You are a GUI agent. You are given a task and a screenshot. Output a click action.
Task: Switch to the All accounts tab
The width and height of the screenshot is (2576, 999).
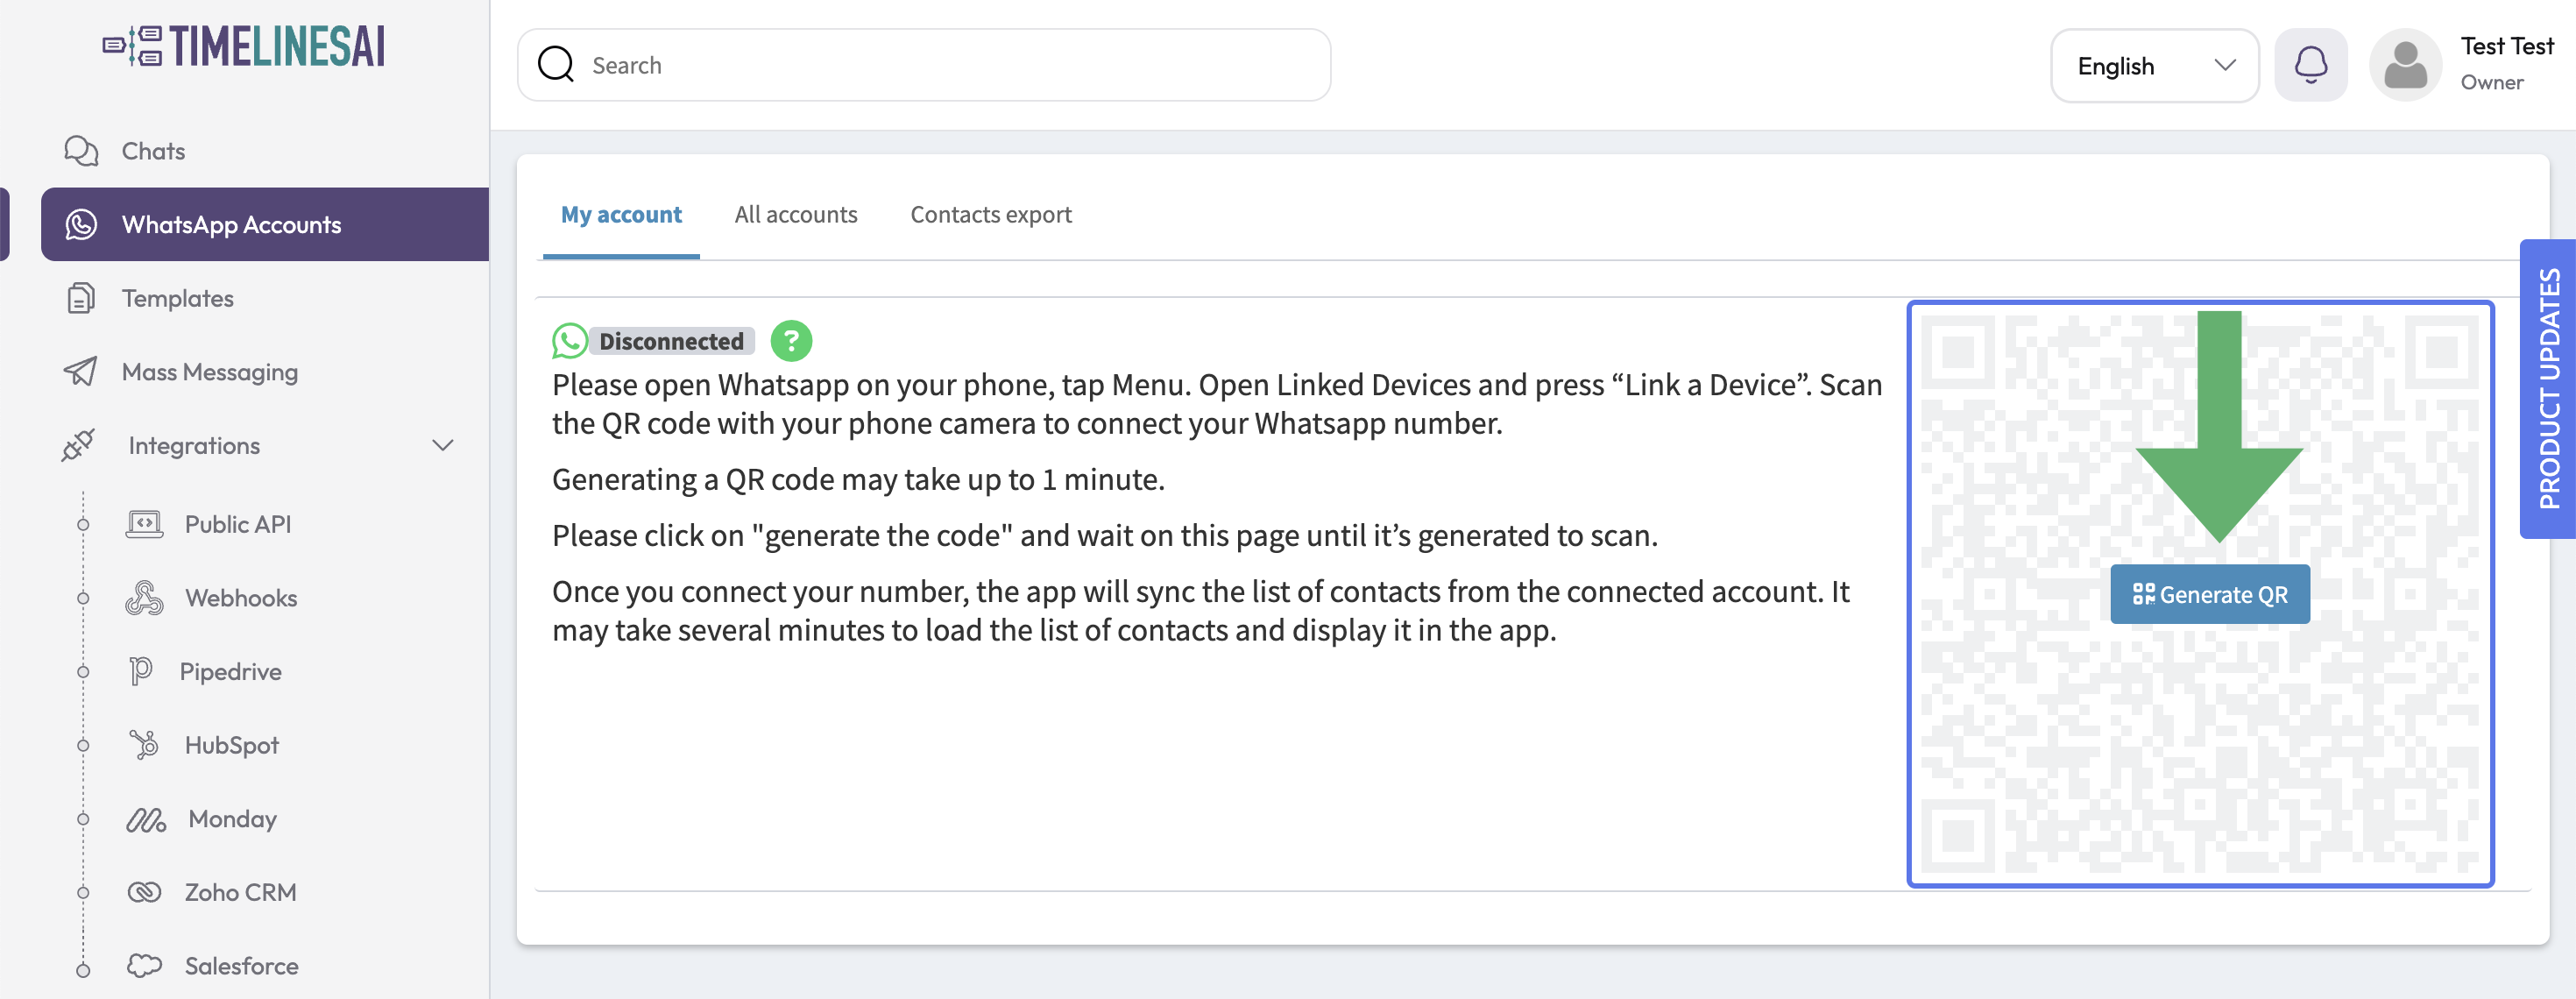click(x=795, y=215)
